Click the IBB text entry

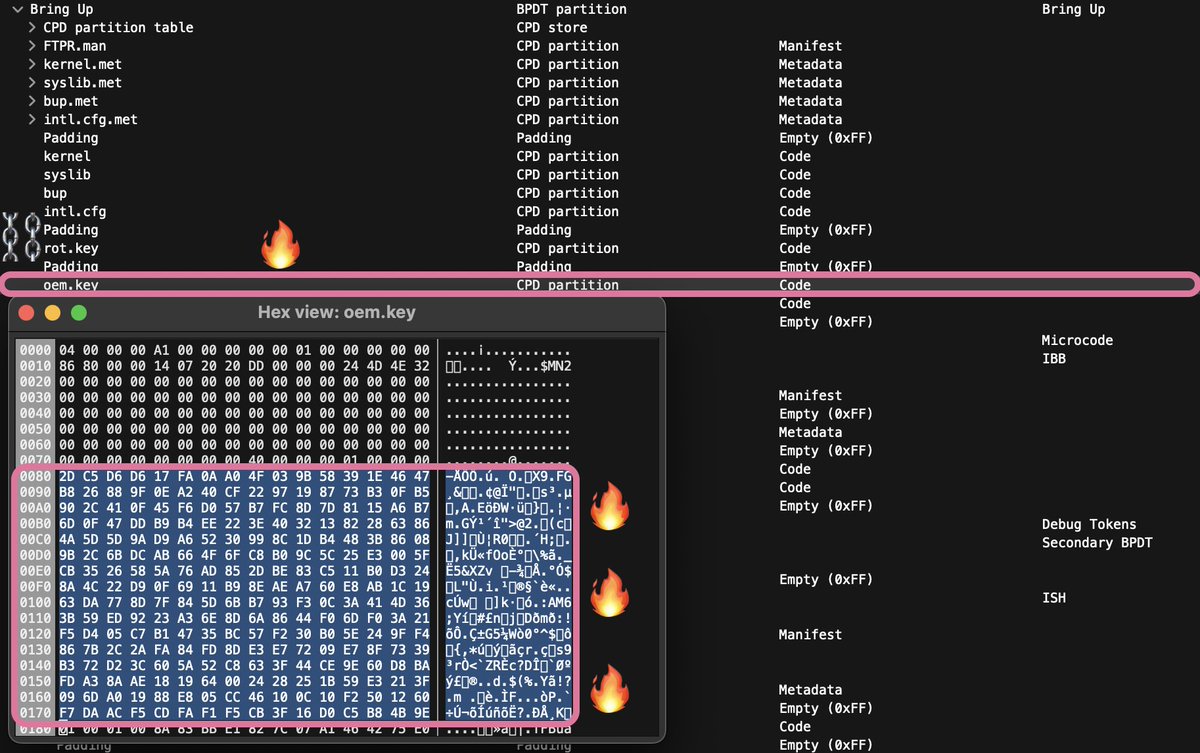click(1054, 358)
